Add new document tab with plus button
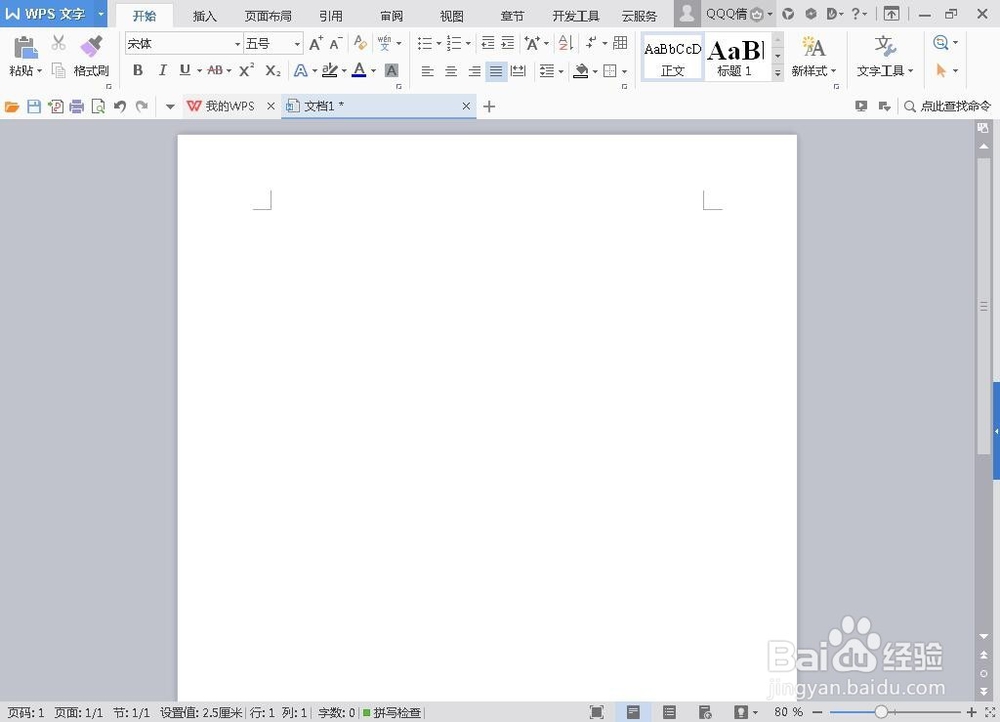Viewport: 1000px width, 722px height. tap(489, 107)
